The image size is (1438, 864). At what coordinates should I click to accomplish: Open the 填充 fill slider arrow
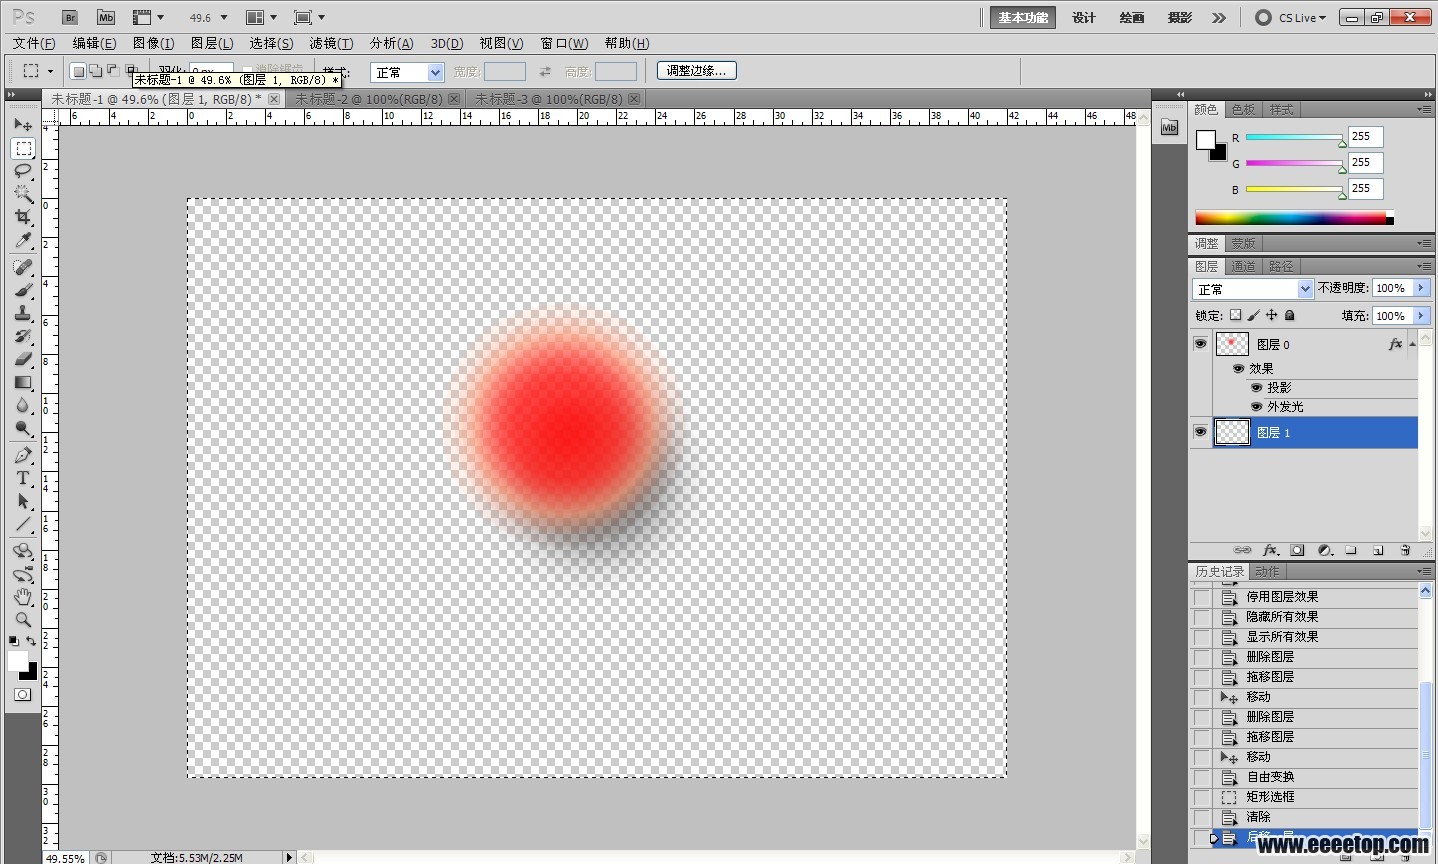click(1421, 316)
